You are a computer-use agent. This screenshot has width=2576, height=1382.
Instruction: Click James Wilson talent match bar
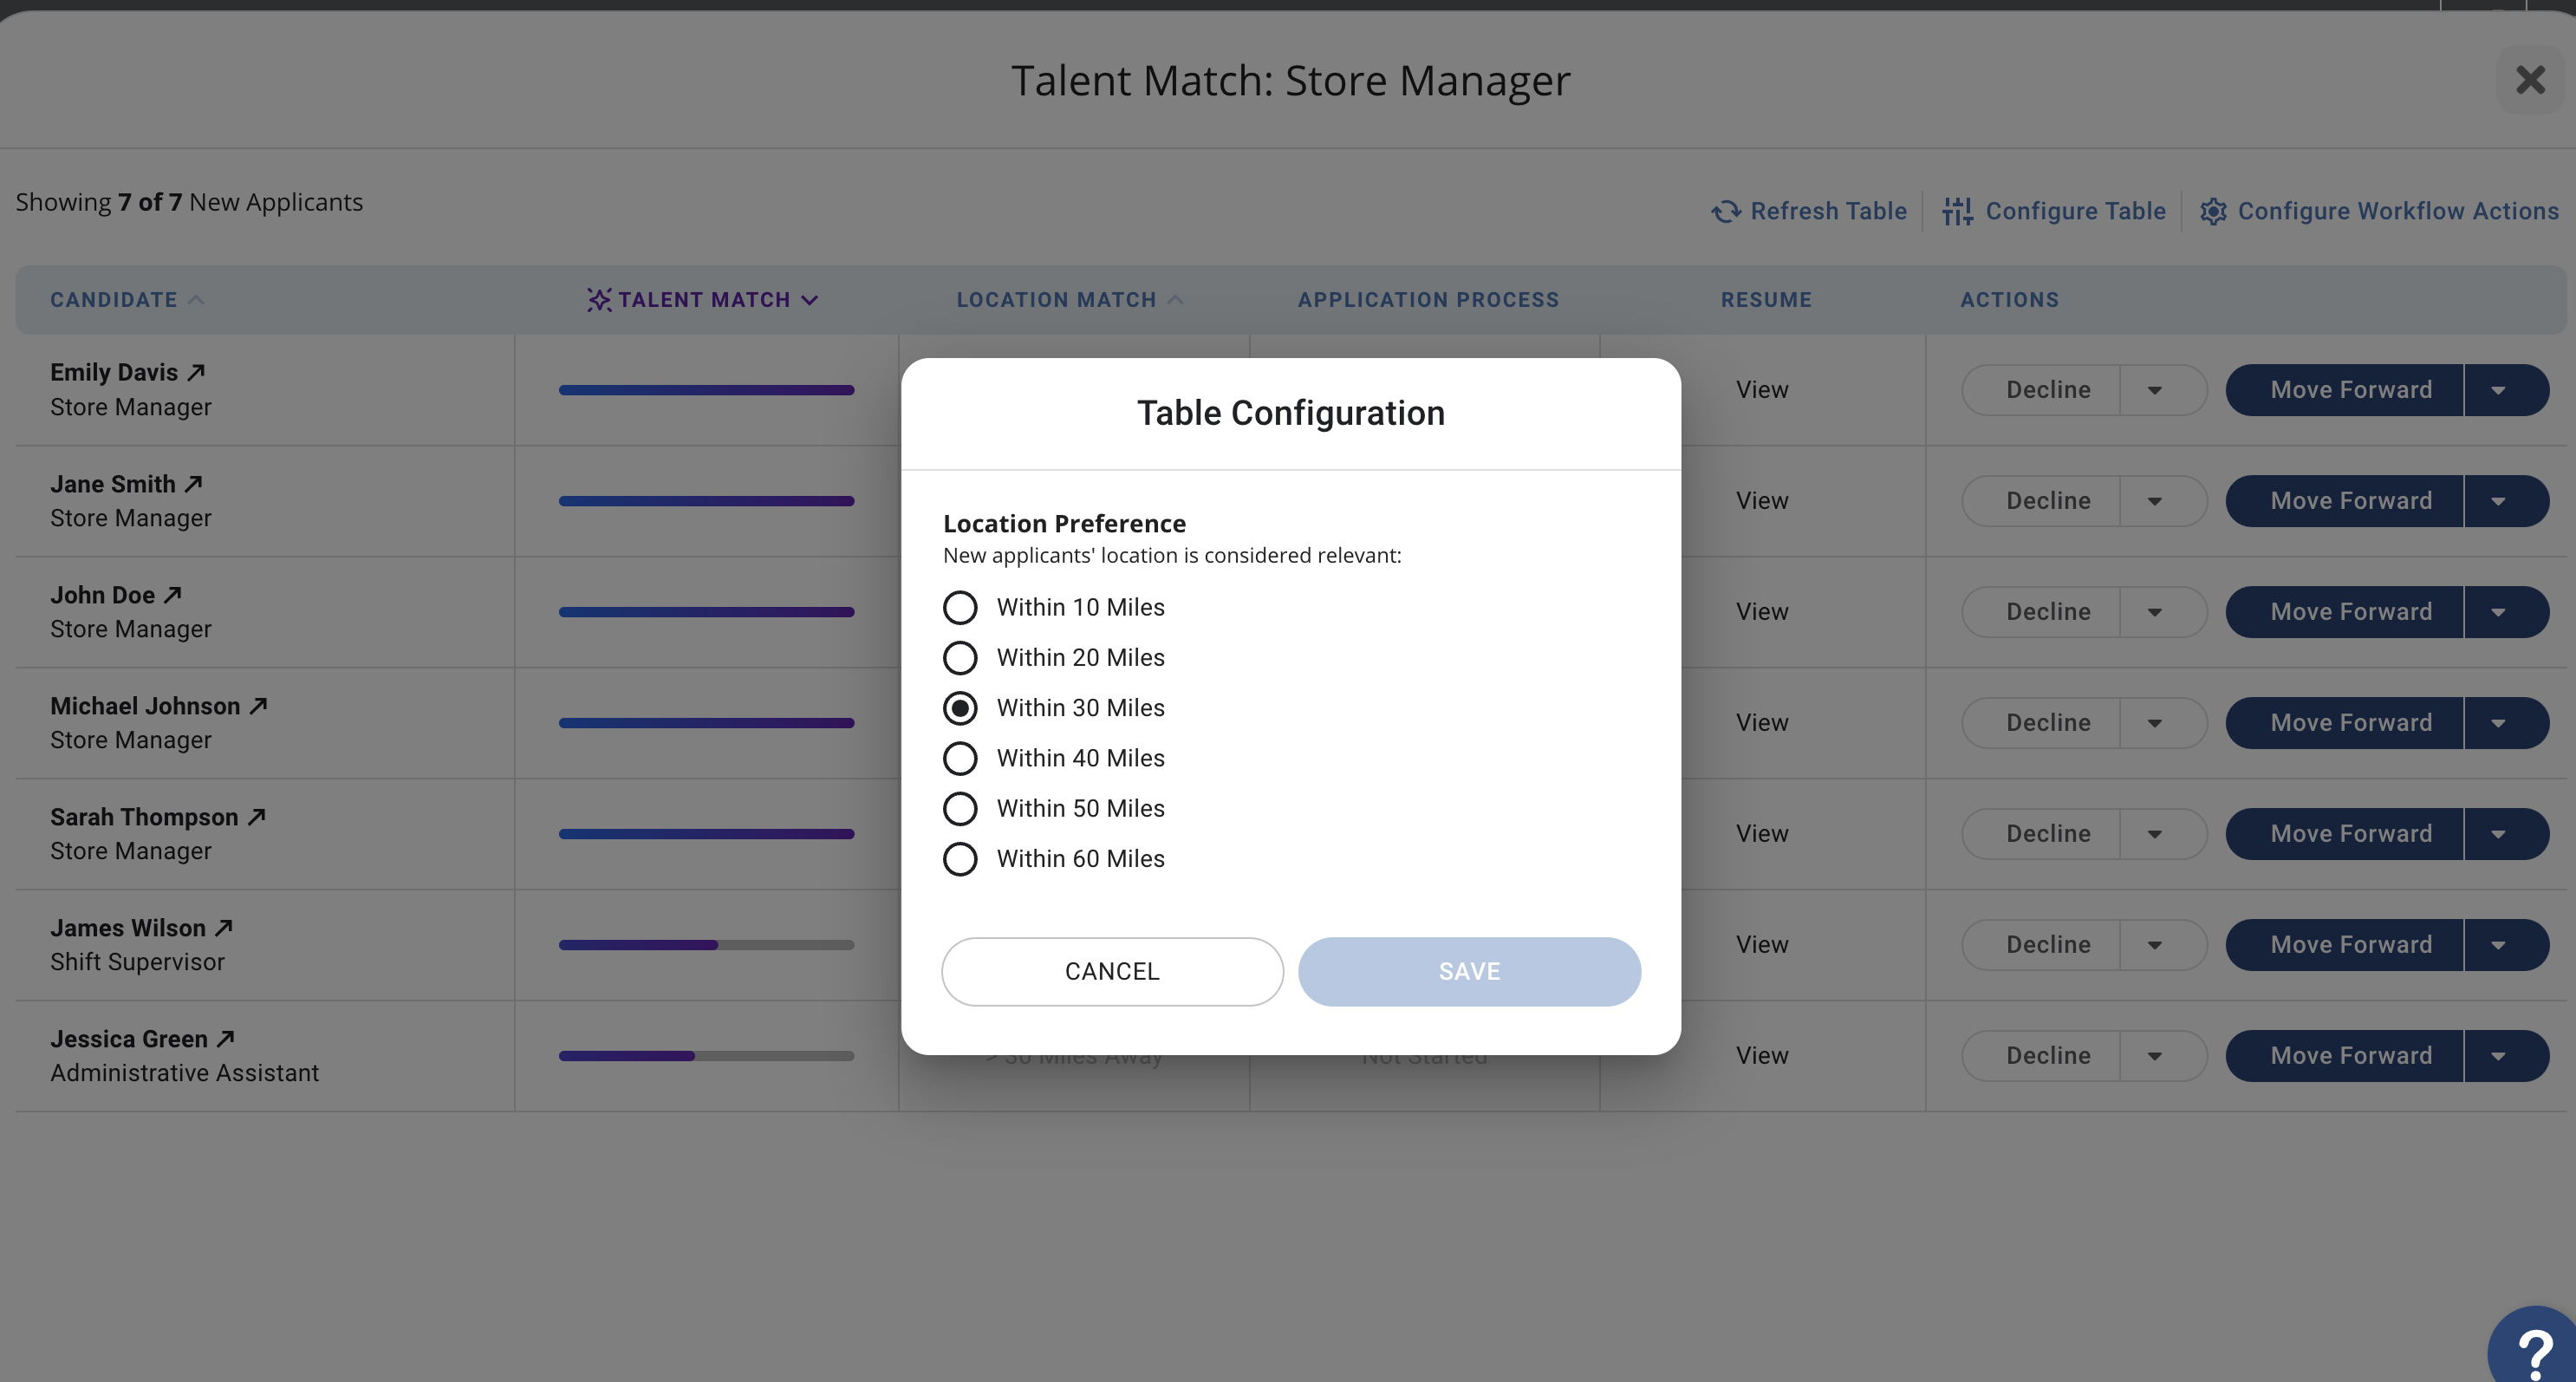tap(706, 945)
